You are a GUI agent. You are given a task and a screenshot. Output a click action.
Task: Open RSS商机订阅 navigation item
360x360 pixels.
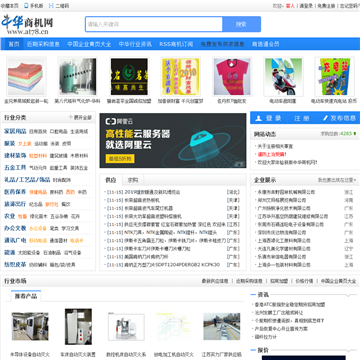[x=176, y=44]
